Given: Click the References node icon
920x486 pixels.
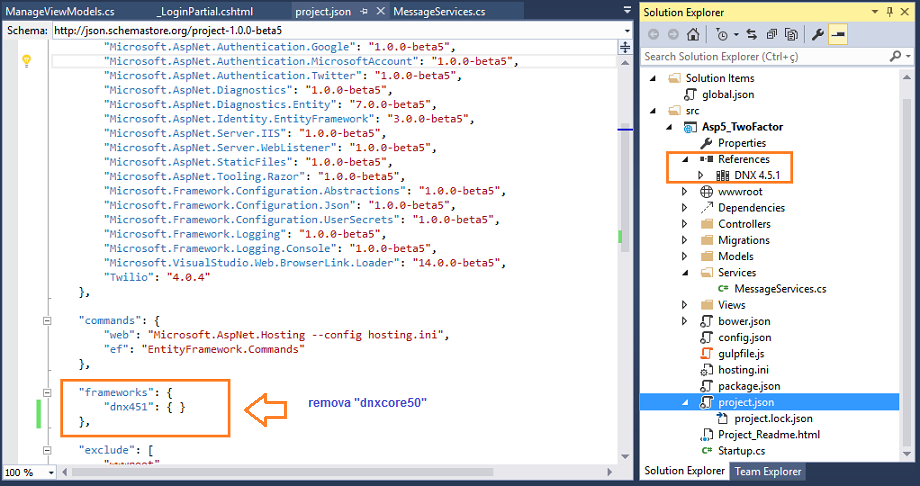Looking at the screenshot, I should 706,159.
